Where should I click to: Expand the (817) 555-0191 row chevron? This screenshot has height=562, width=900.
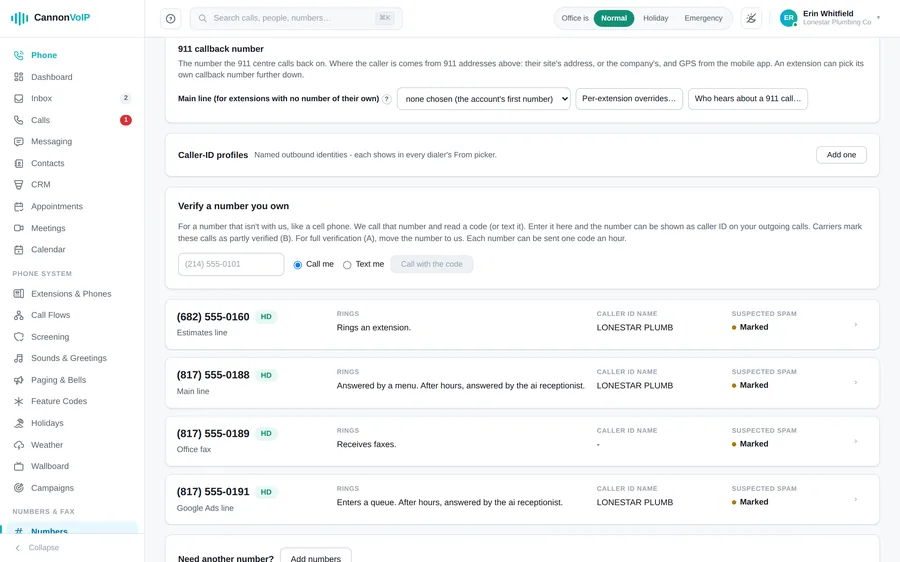point(855,499)
